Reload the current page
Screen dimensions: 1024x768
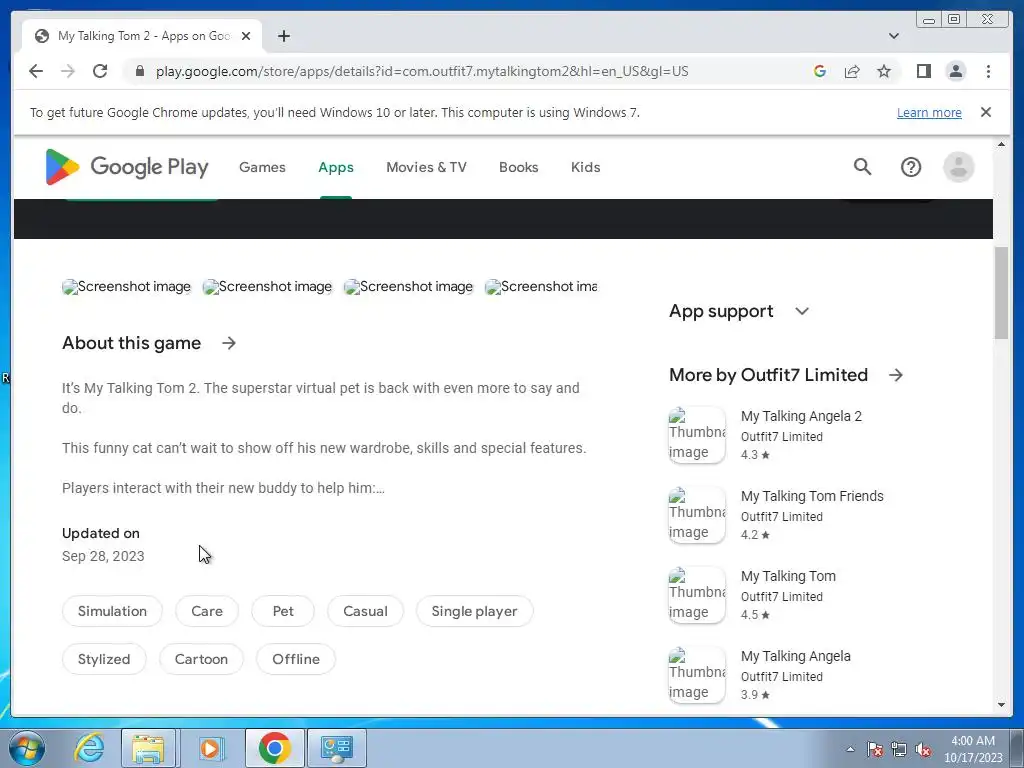(100, 71)
